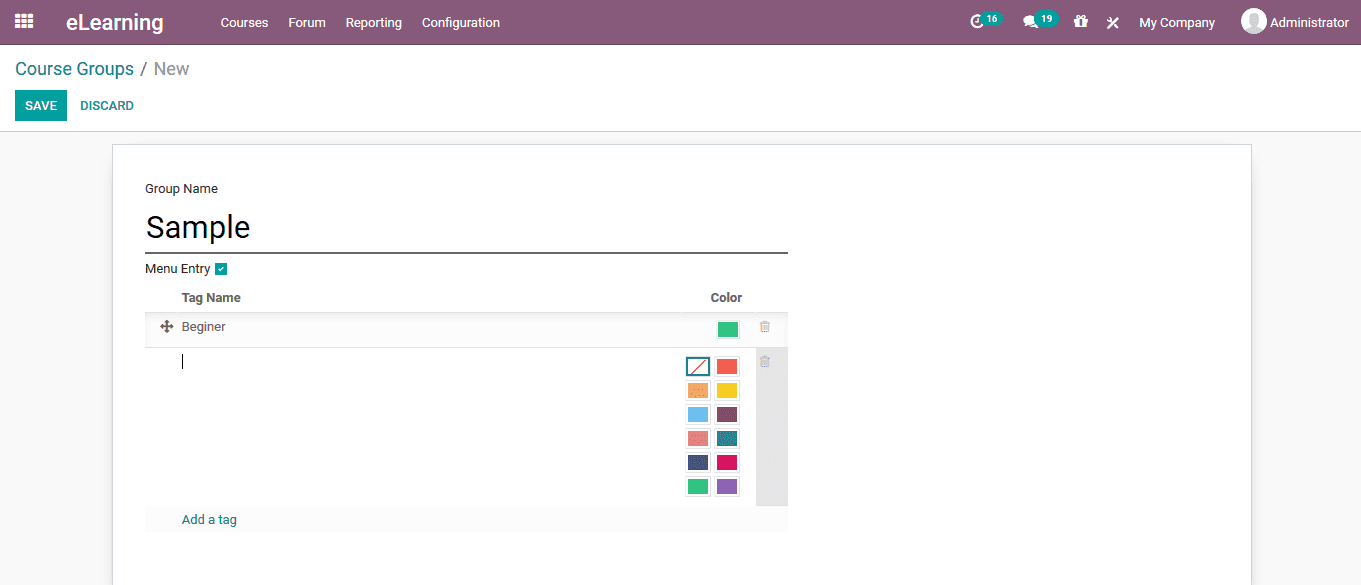Open the activities clock icon with 16 badge
The height and width of the screenshot is (585, 1361).
tap(985, 21)
